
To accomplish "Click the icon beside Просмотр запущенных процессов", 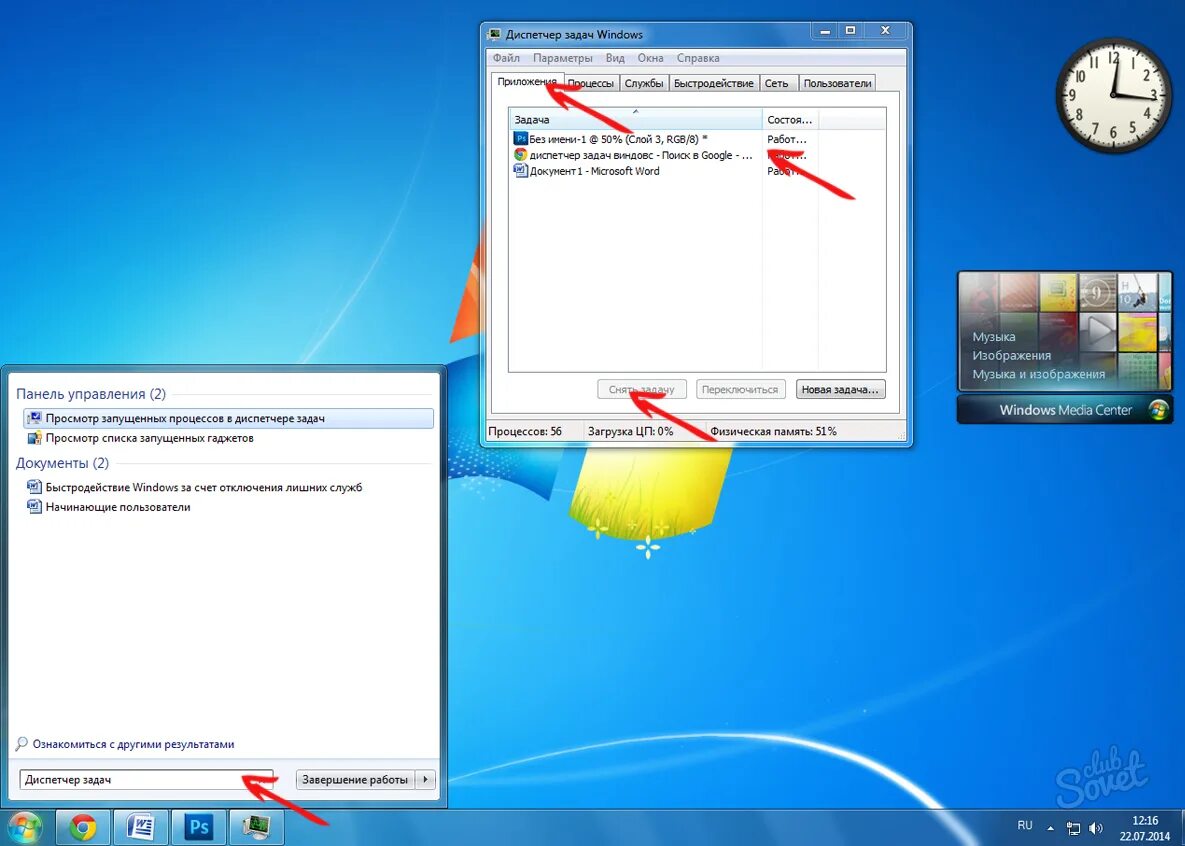I will point(34,418).
